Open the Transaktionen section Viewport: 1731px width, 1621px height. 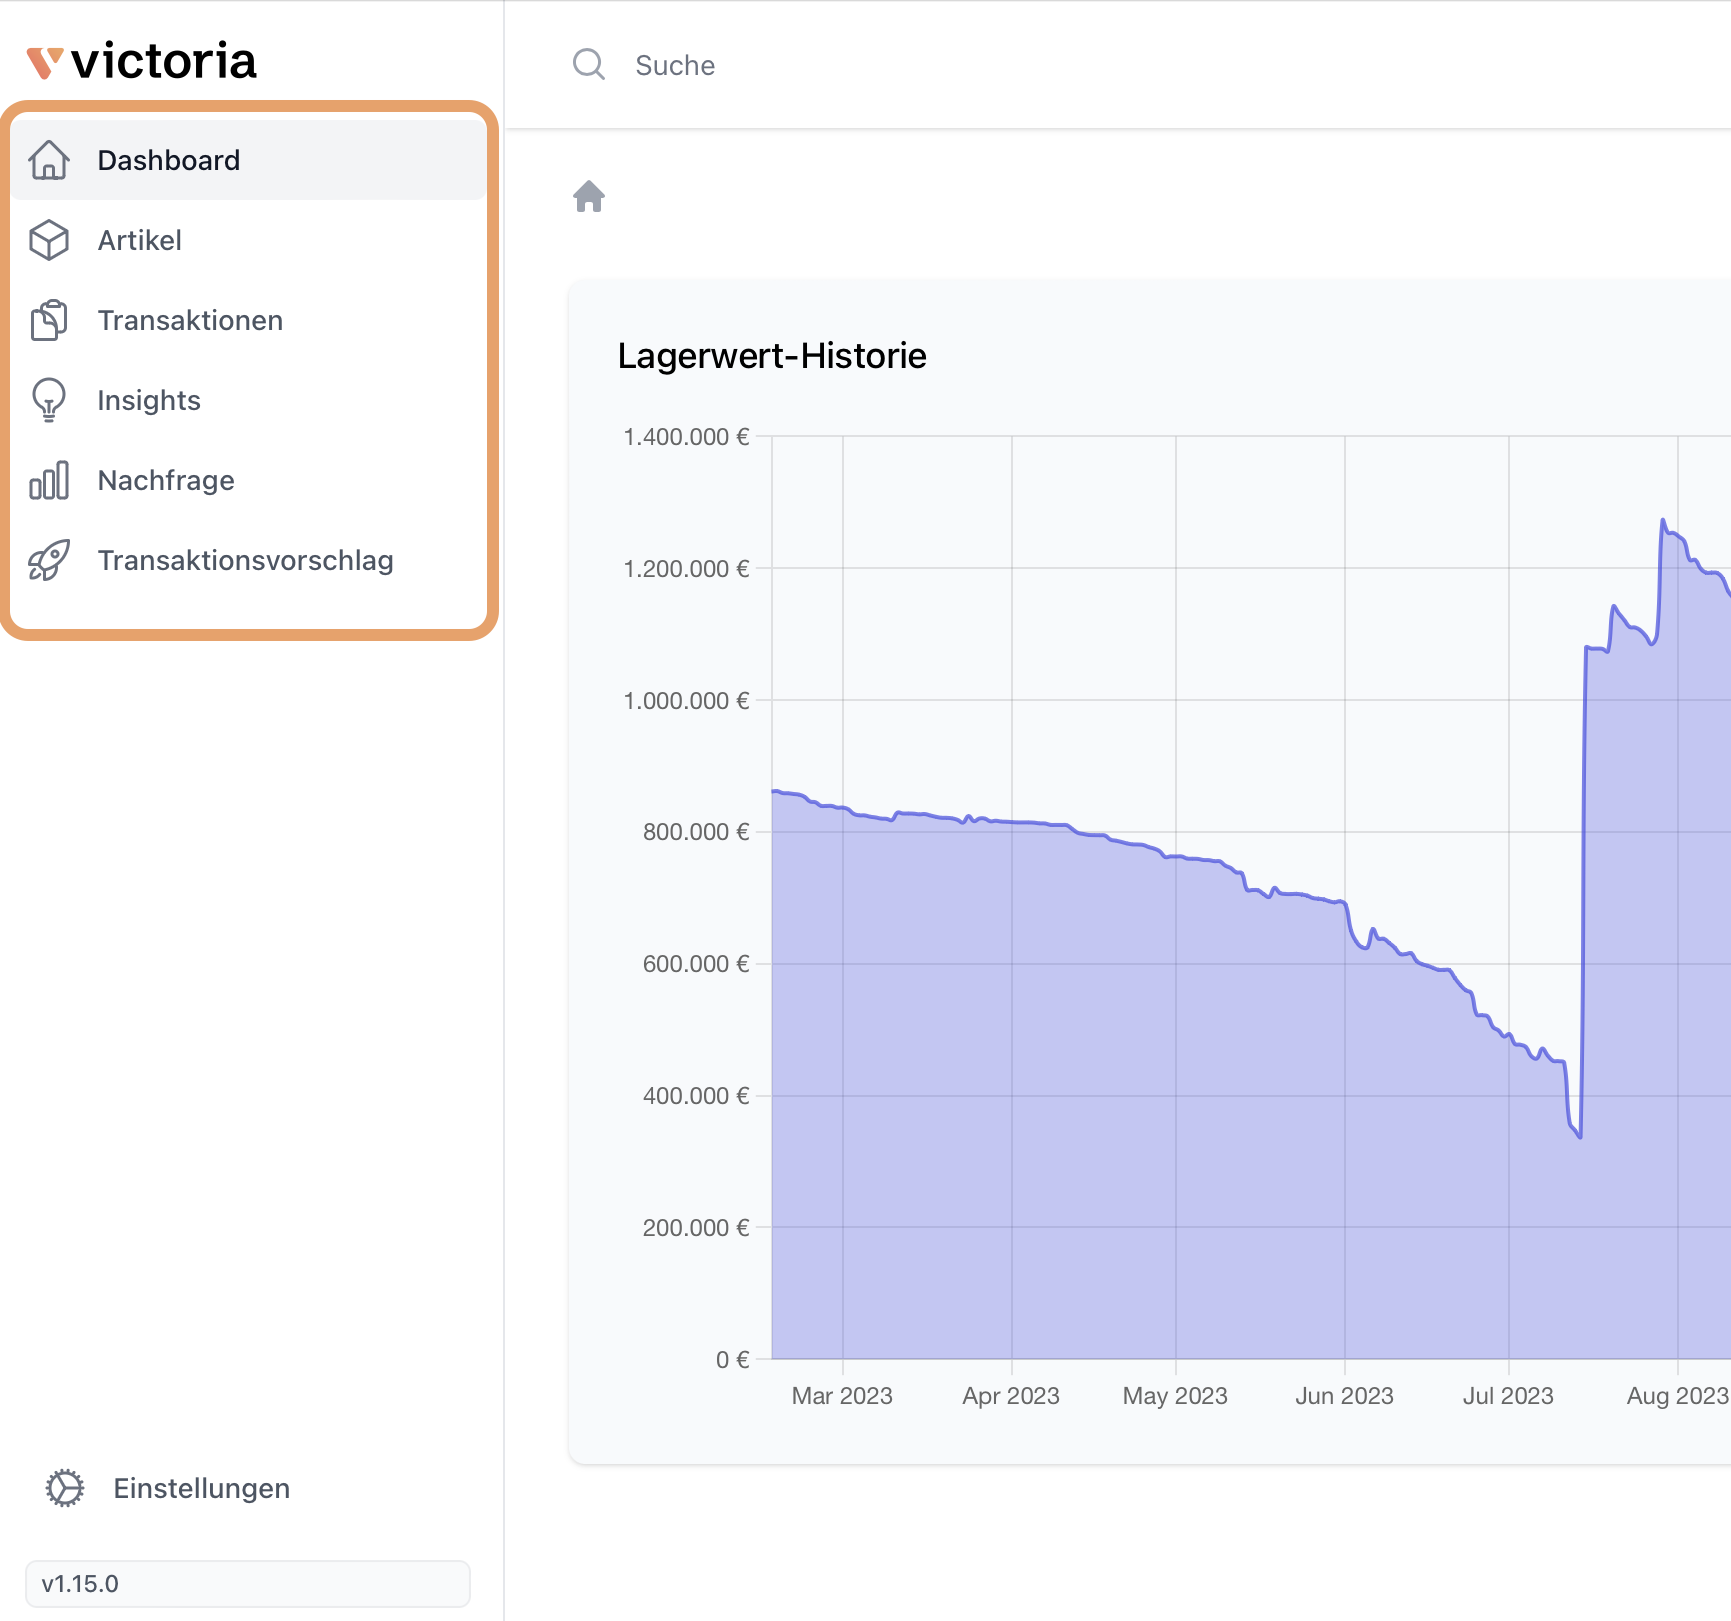point(190,320)
